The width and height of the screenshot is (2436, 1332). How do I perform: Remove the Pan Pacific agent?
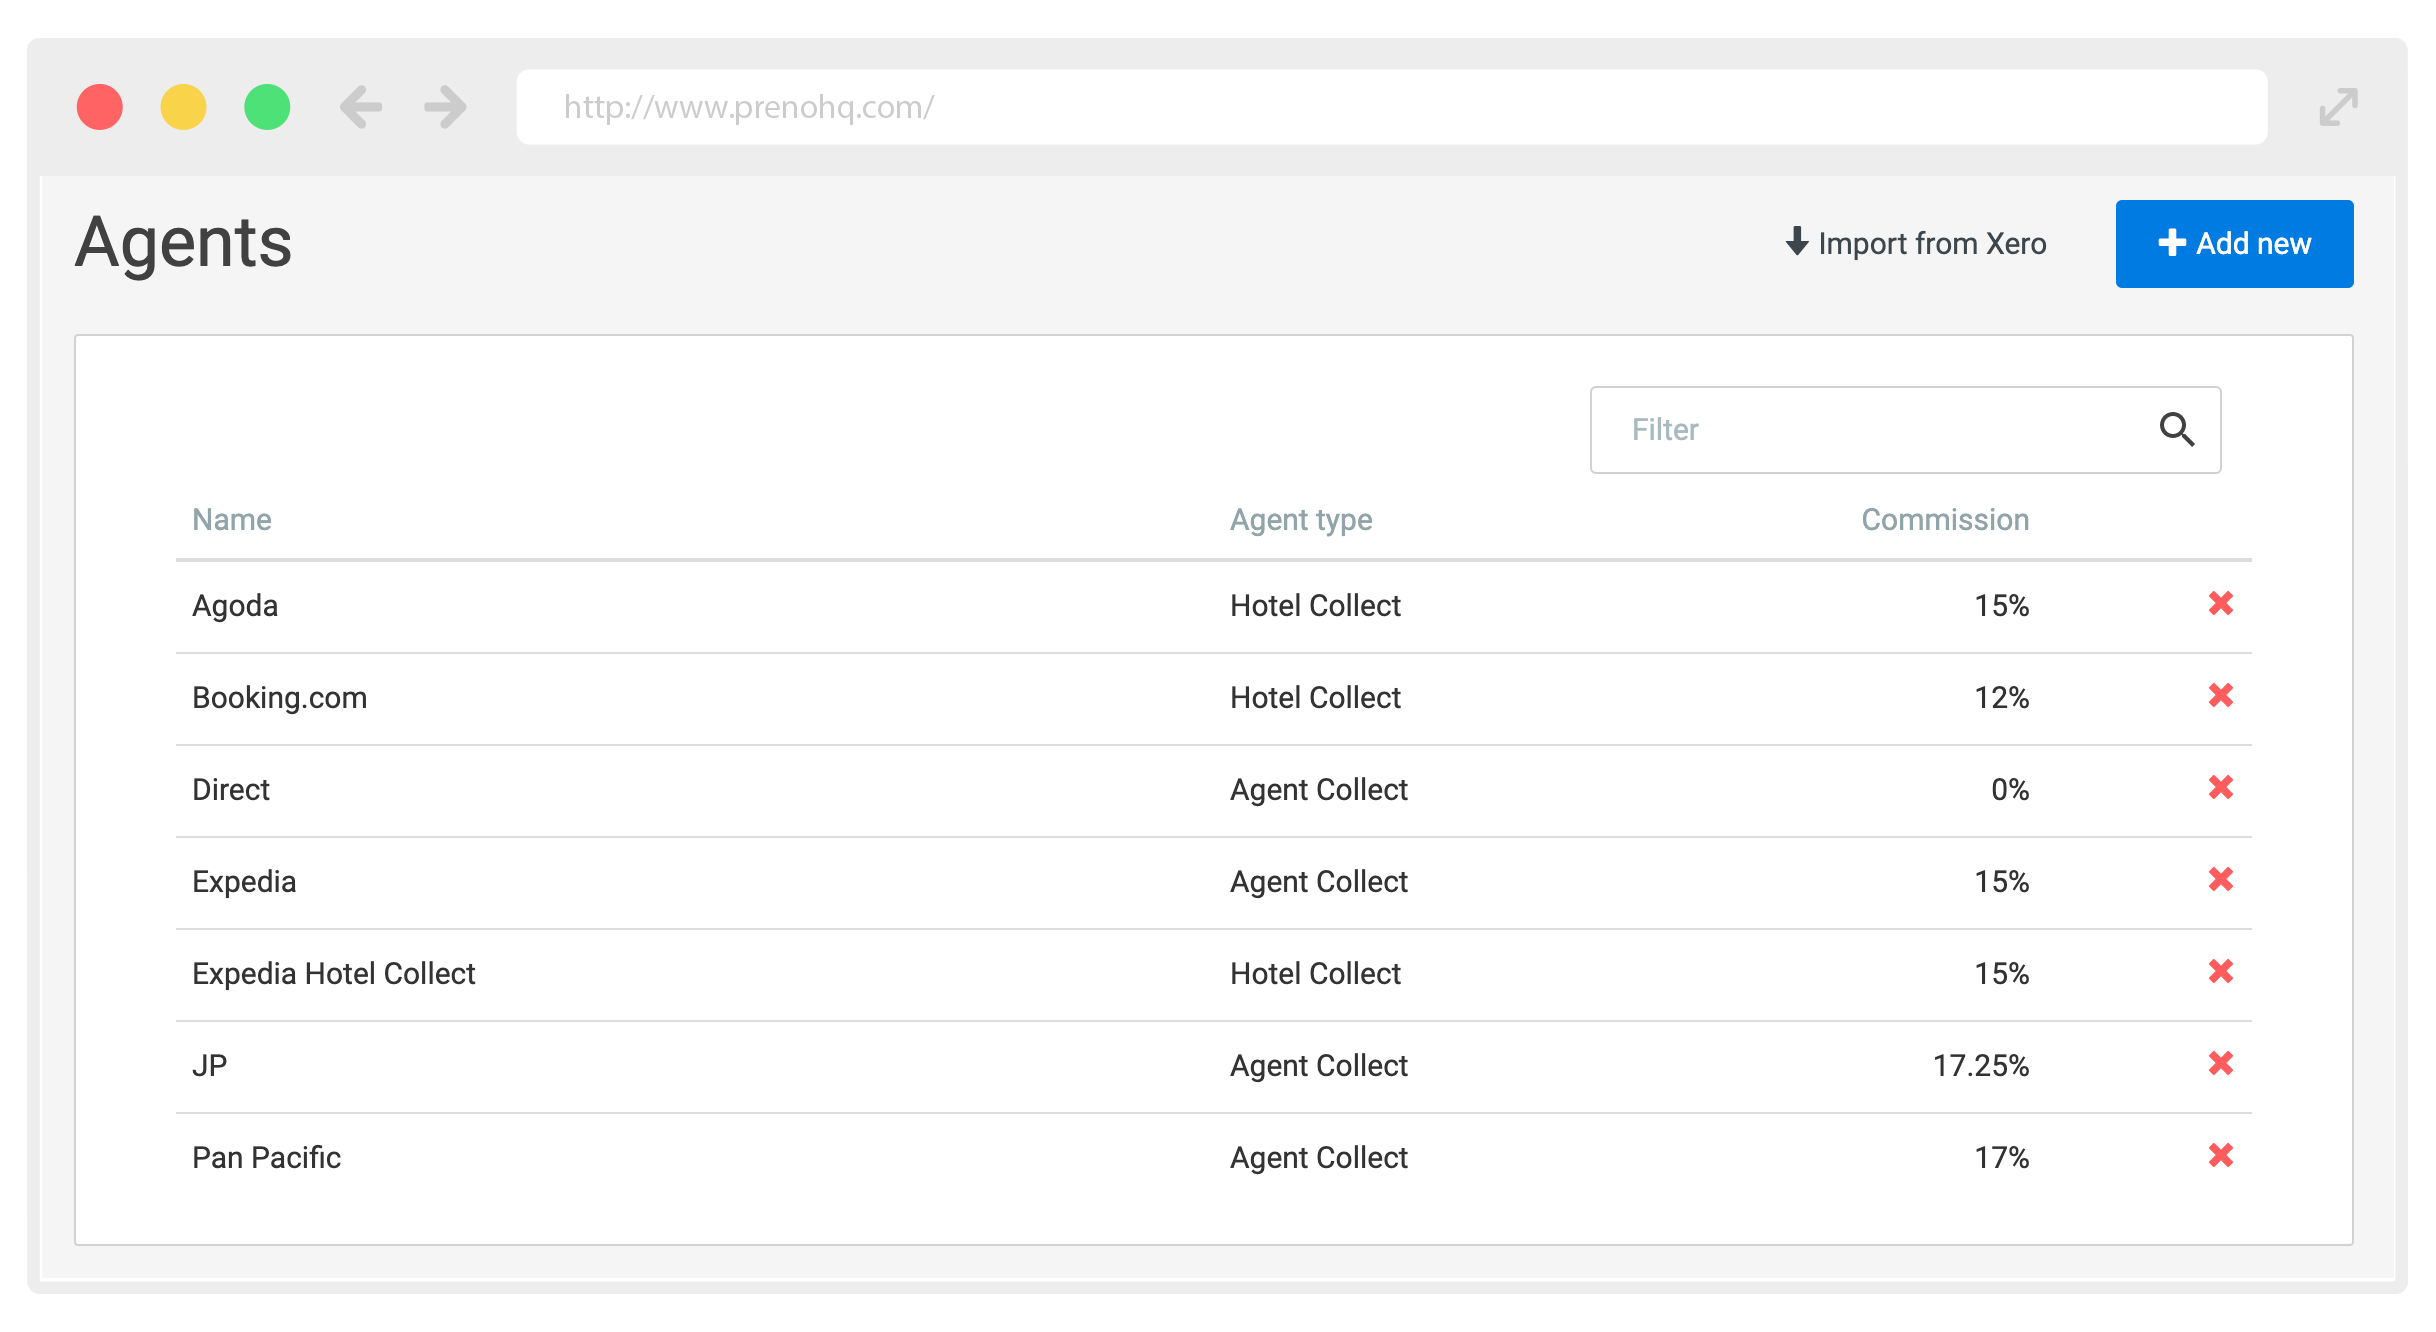[x=2221, y=1155]
